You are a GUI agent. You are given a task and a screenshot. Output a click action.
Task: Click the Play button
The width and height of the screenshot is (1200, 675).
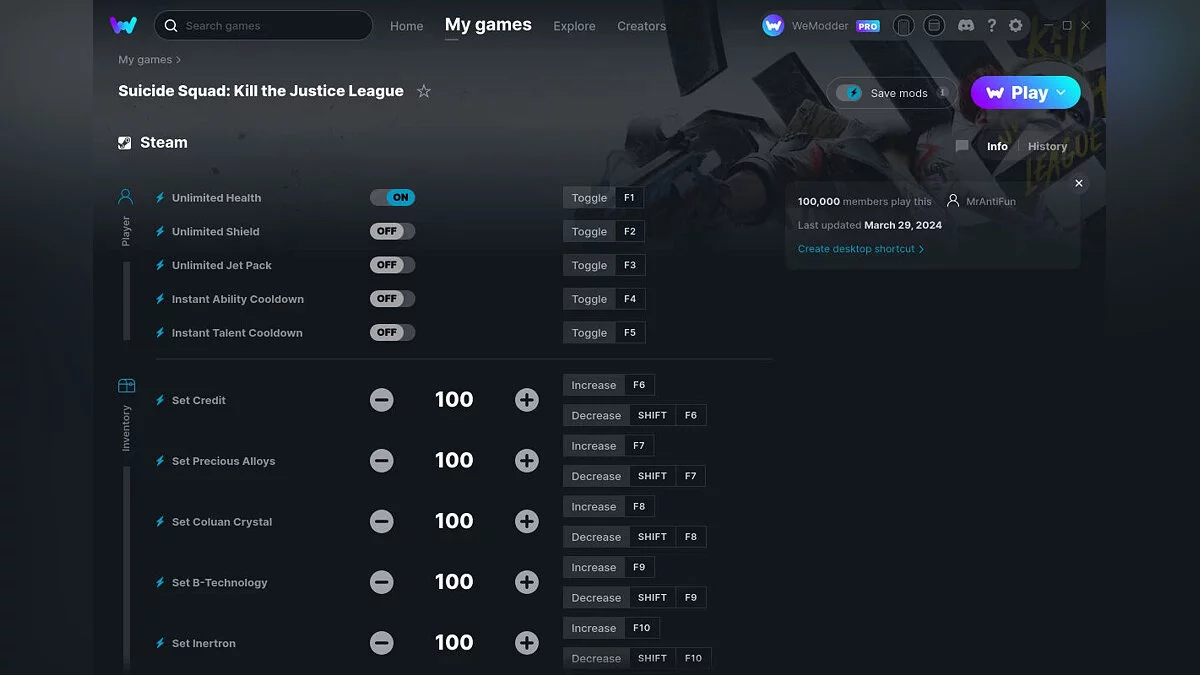[x=1026, y=93]
